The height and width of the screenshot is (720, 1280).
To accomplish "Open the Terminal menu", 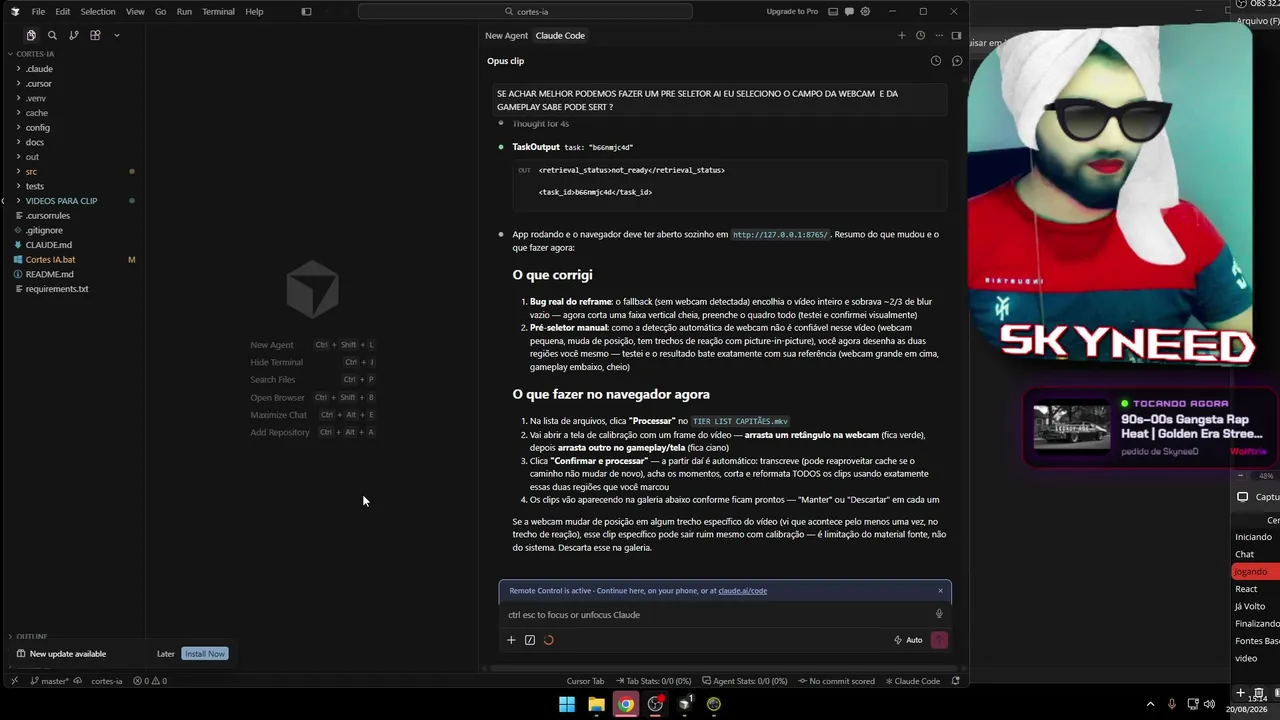I will tap(218, 12).
